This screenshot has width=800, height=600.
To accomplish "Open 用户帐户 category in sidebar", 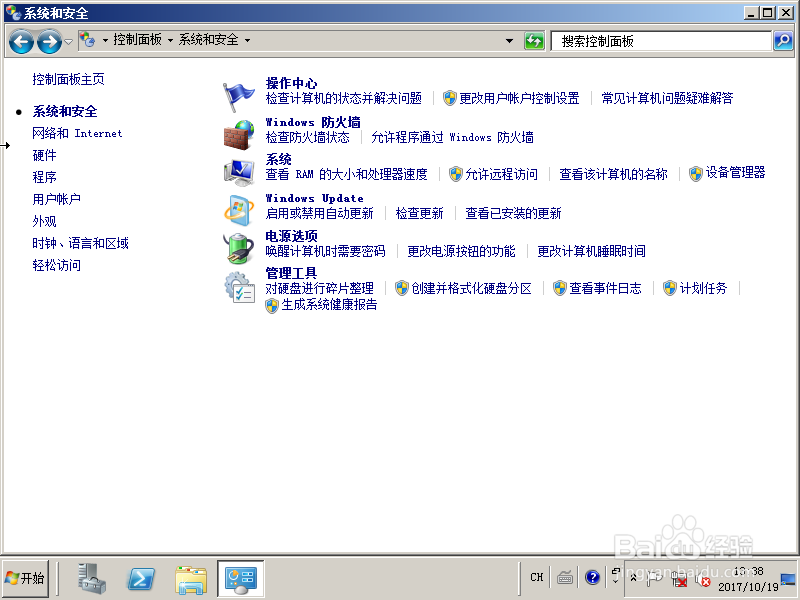I will coord(57,199).
